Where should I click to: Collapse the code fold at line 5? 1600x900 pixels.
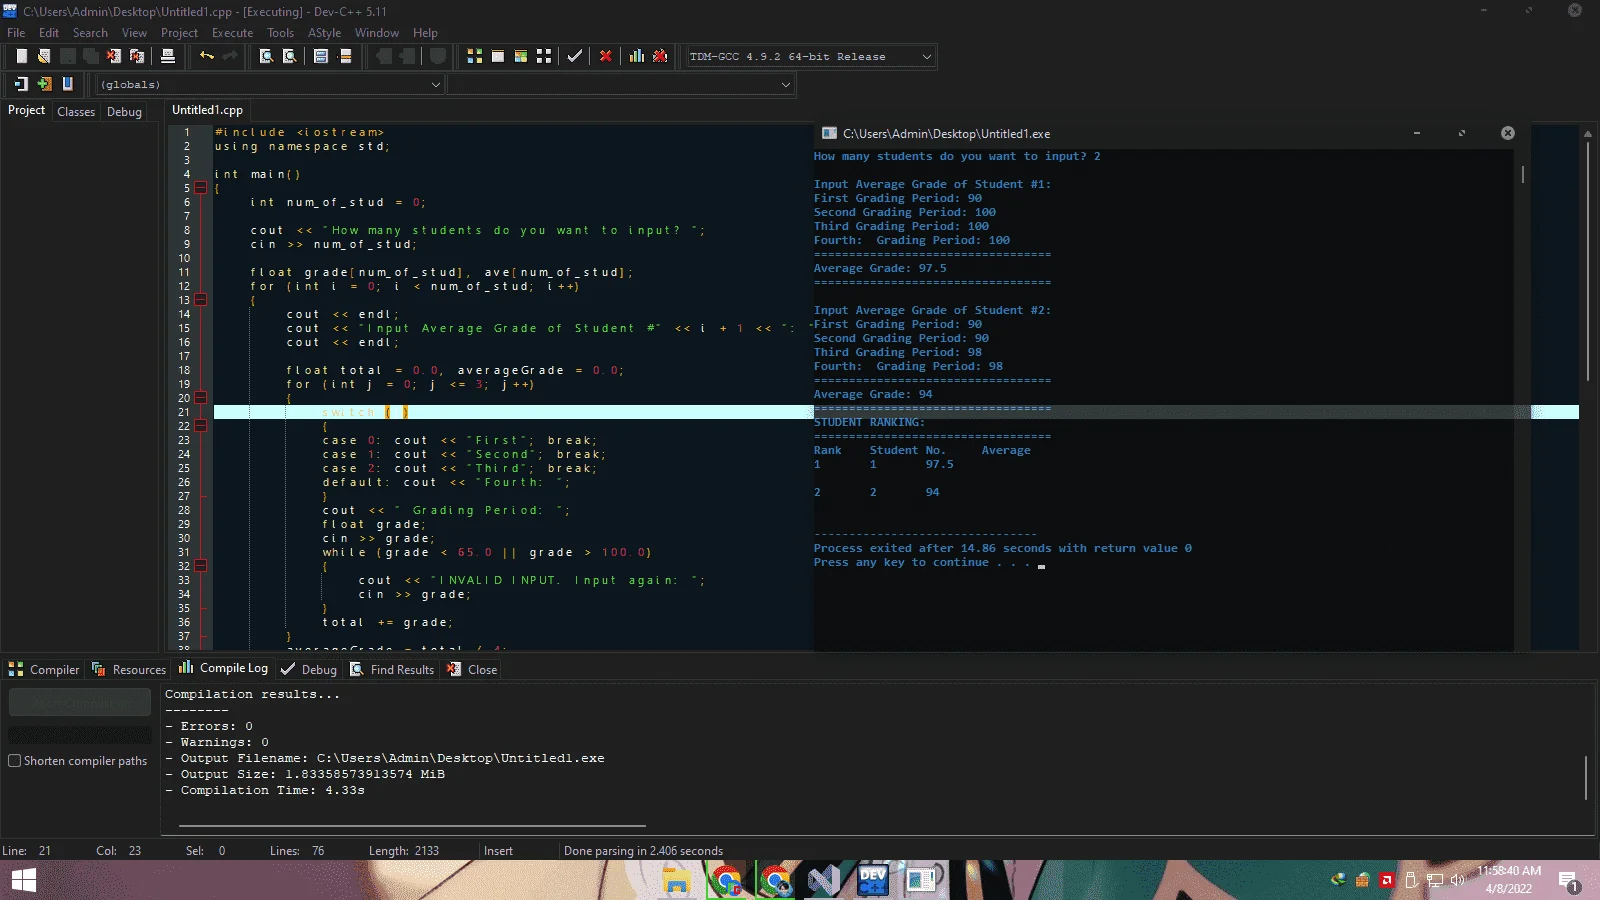point(200,188)
